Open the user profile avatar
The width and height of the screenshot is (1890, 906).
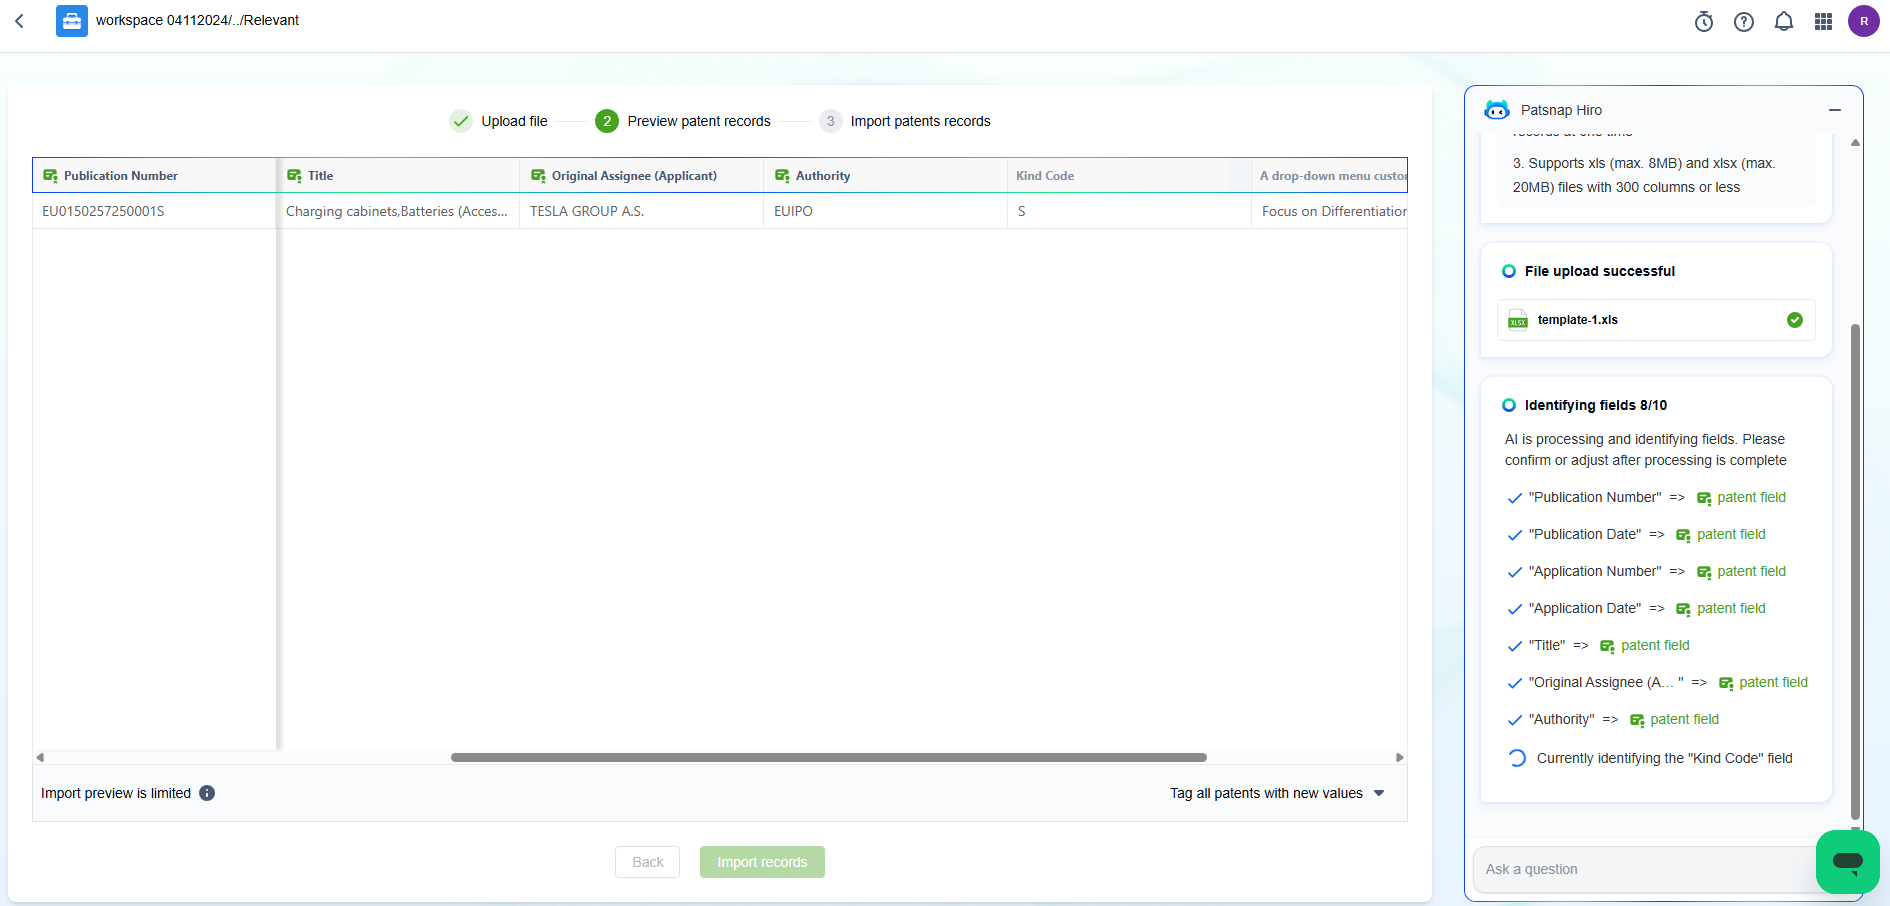tap(1863, 21)
